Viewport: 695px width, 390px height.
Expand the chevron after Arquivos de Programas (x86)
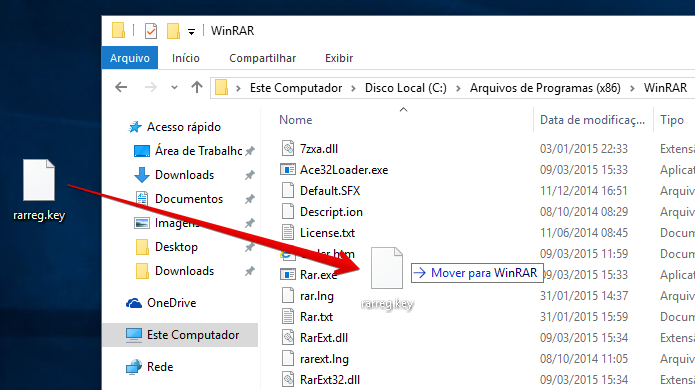pos(633,88)
